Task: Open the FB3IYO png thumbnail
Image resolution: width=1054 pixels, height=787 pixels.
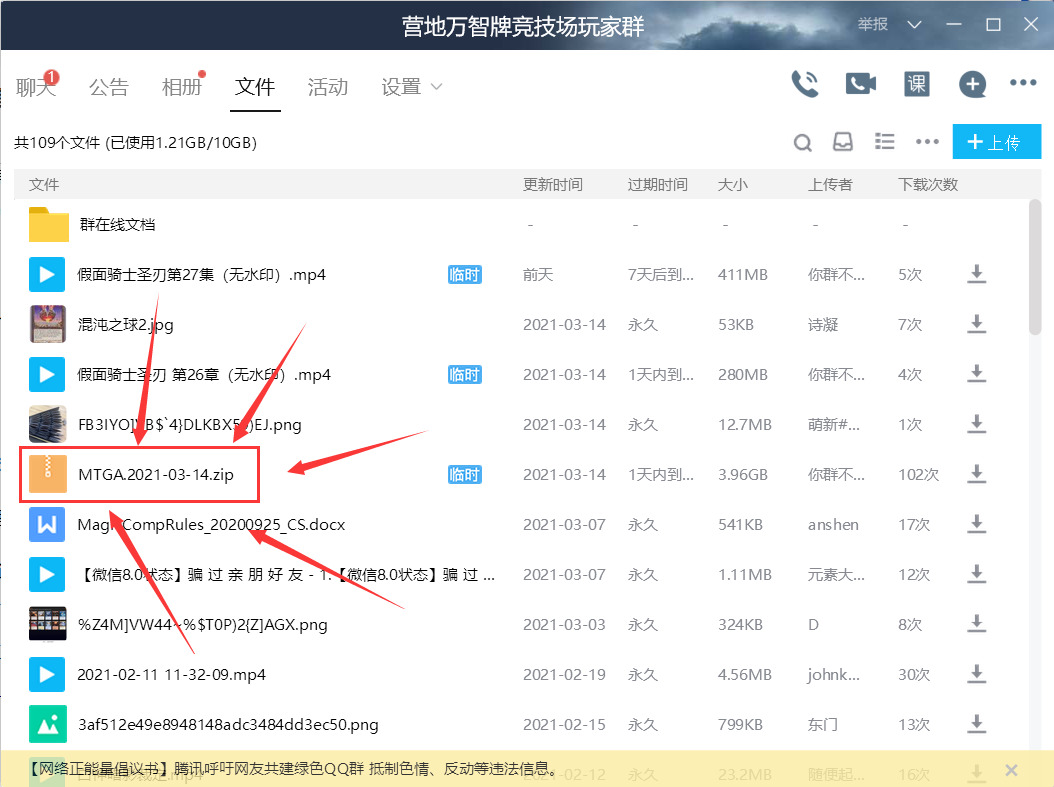Action: (48, 424)
